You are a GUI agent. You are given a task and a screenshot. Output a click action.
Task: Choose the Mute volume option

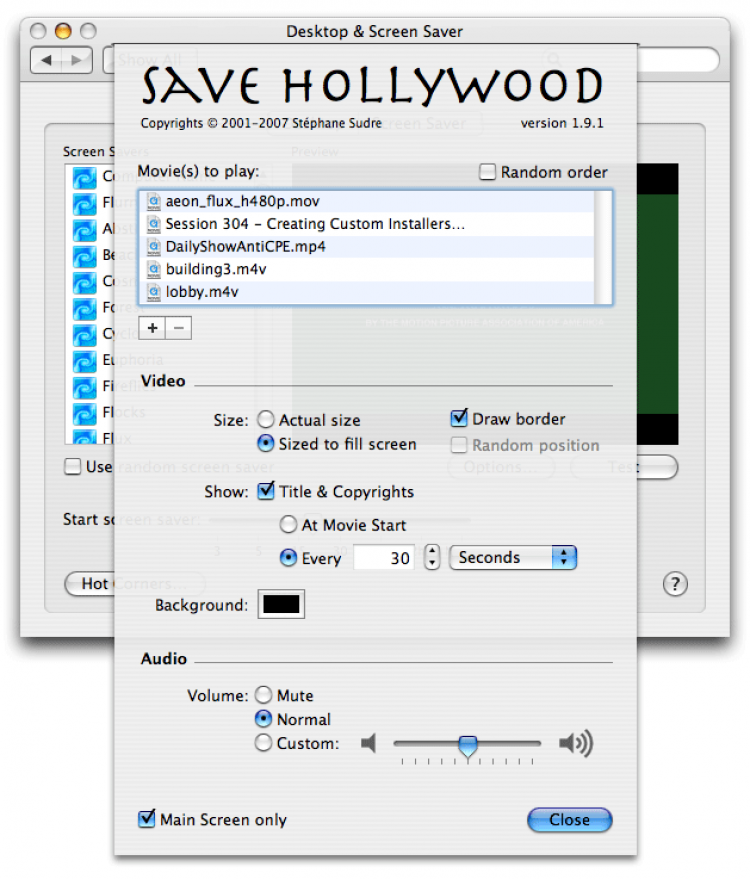point(264,695)
